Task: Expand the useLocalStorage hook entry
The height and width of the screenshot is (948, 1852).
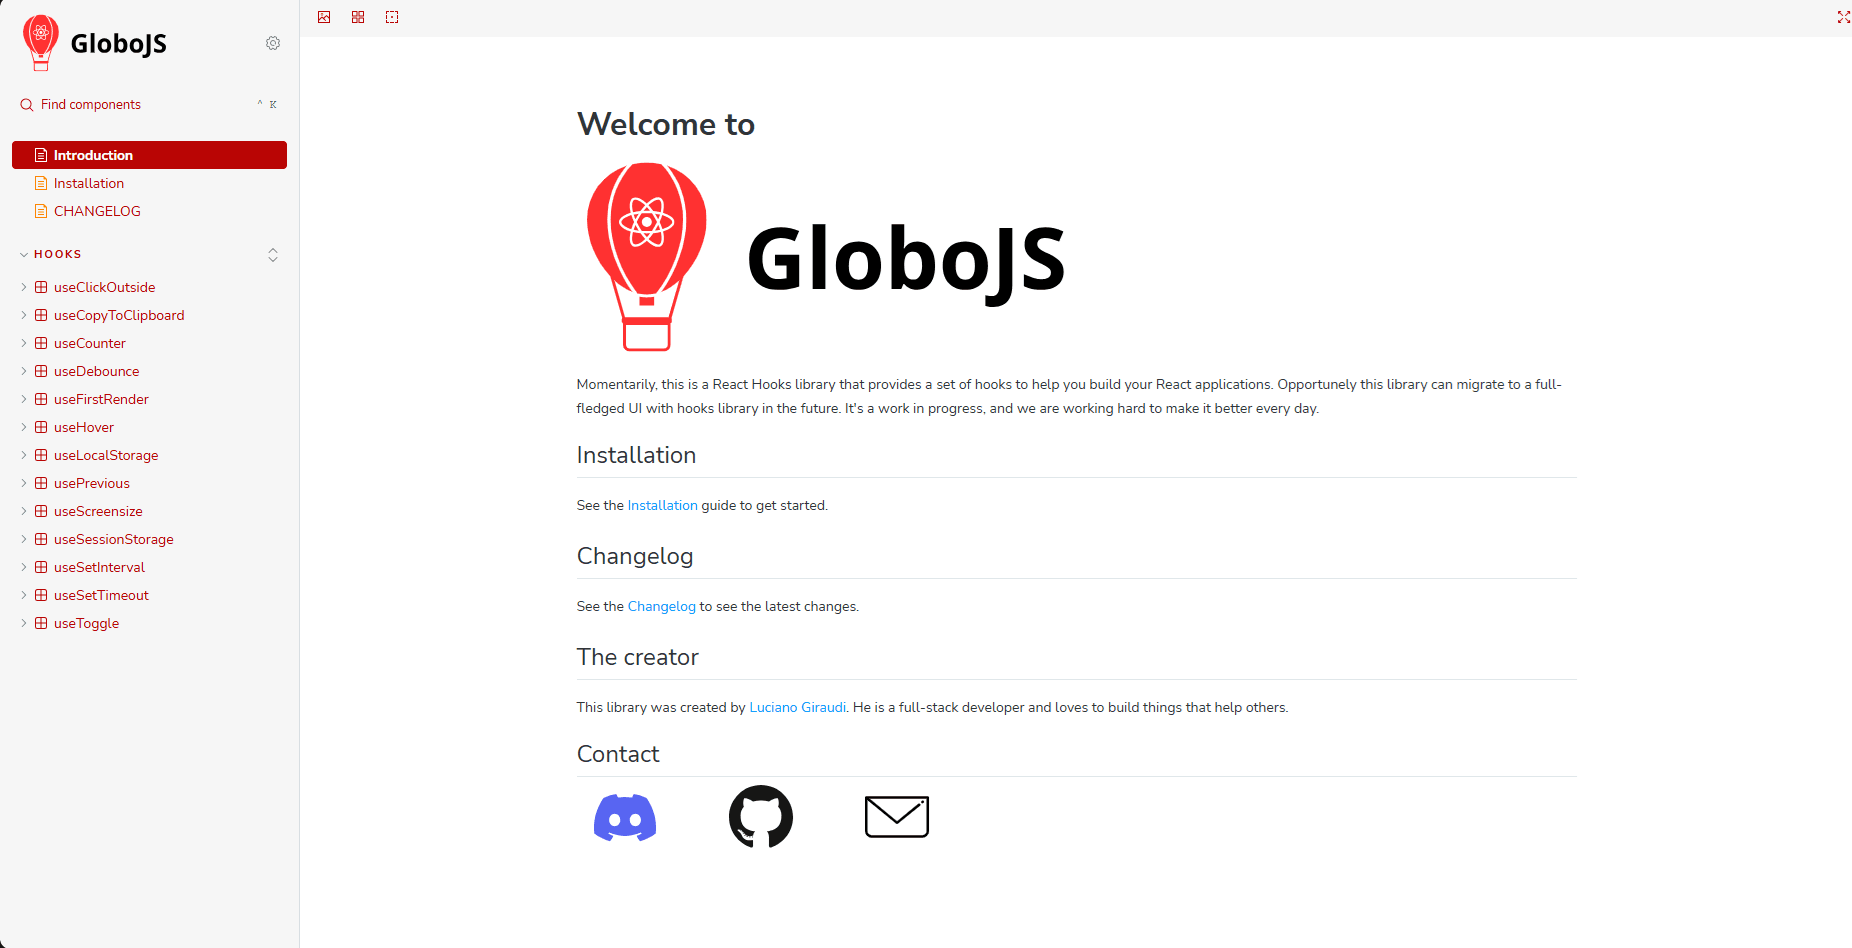Action: tap(23, 455)
